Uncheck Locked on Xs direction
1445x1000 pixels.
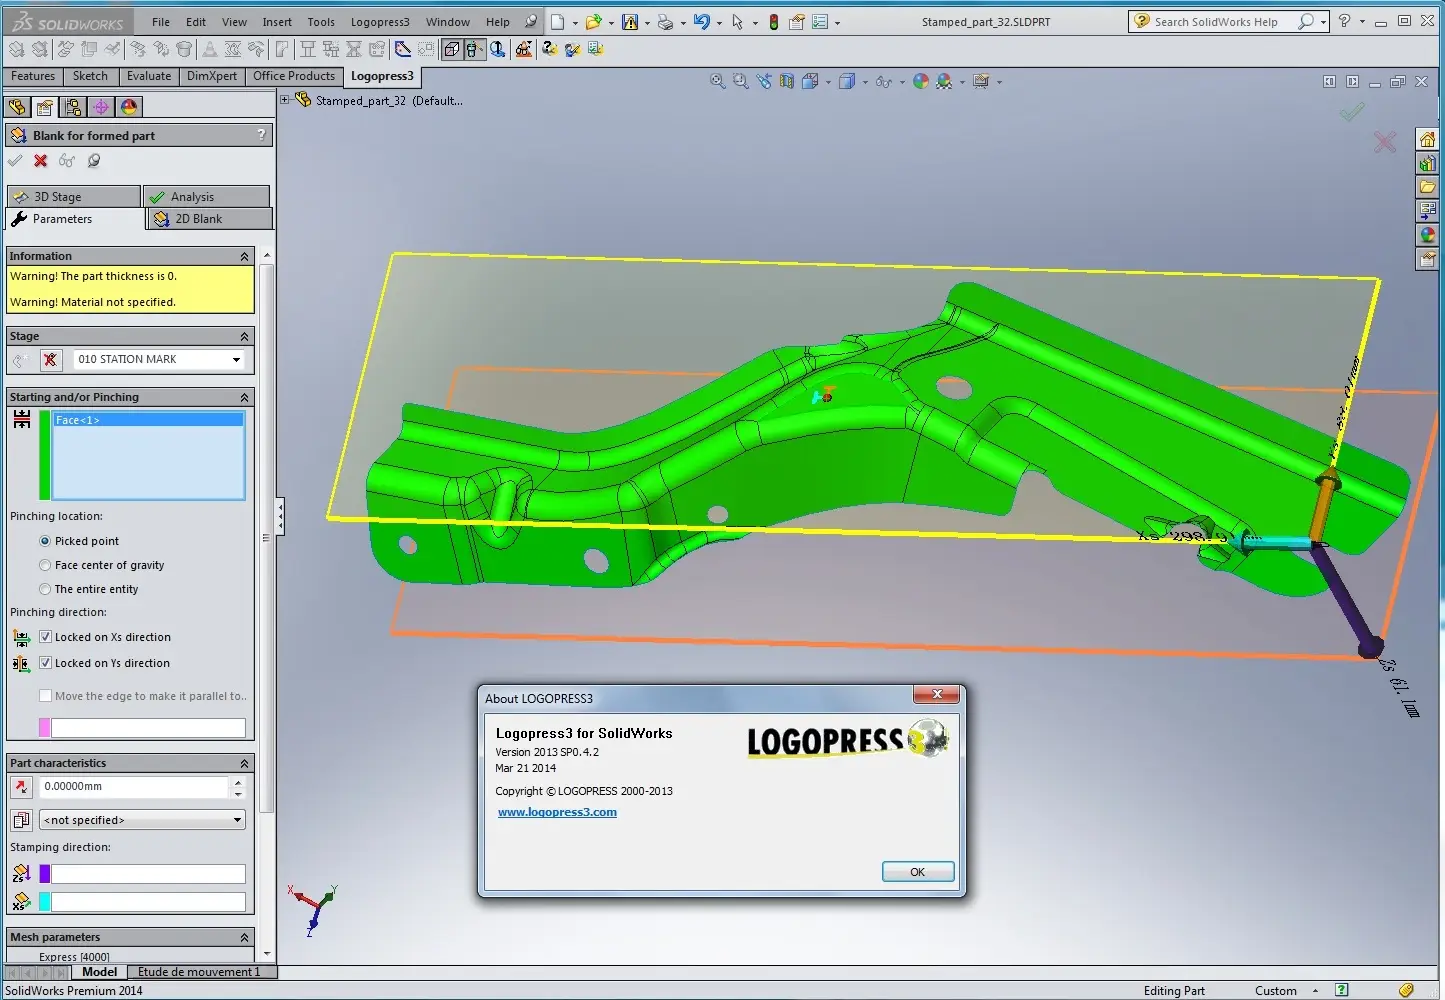pos(45,637)
